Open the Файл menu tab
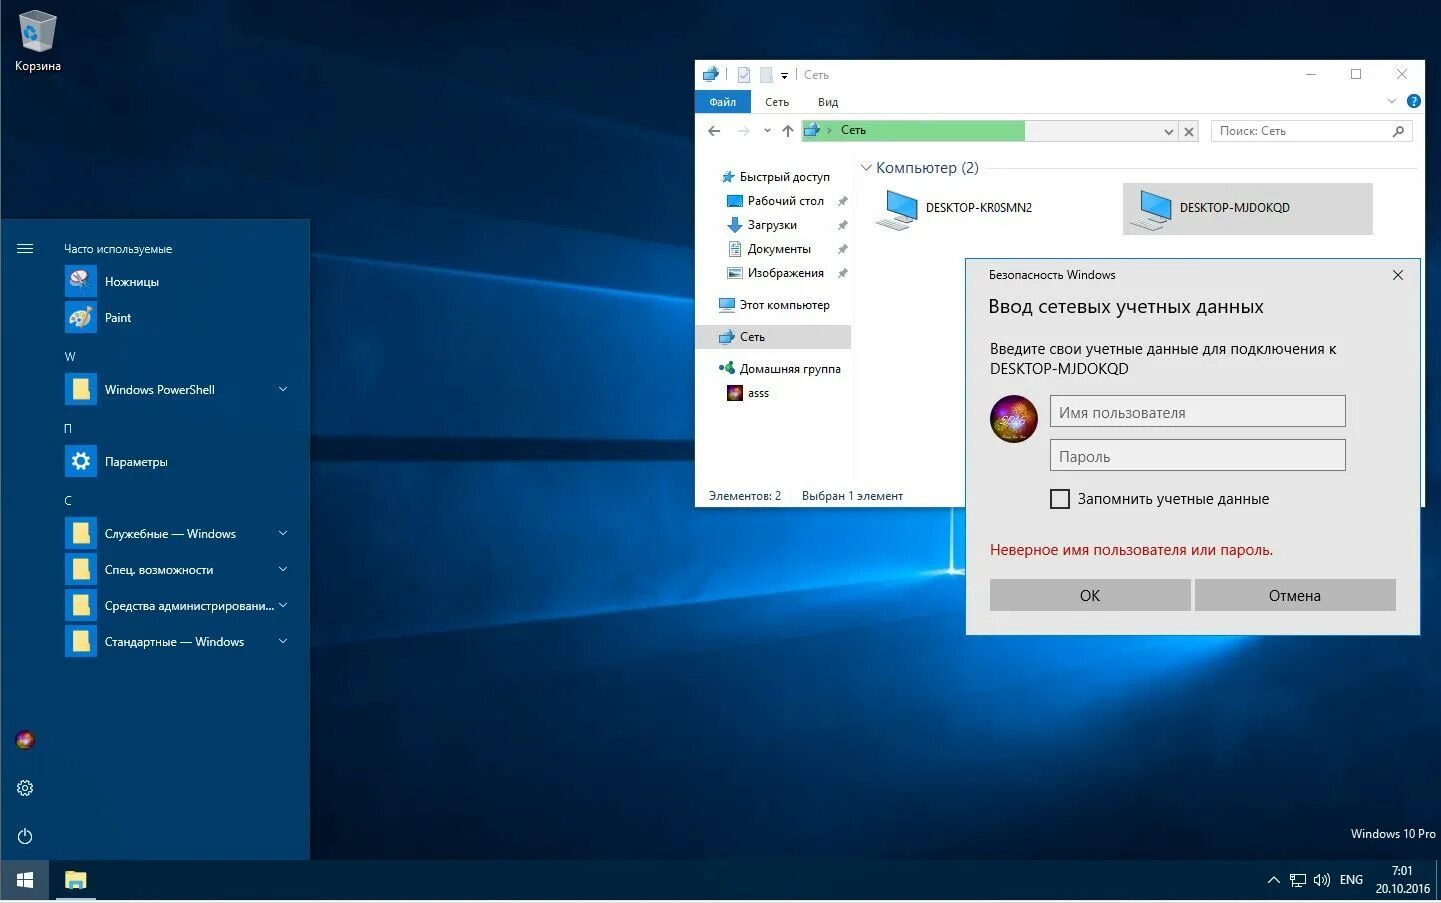The height and width of the screenshot is (903, 1441). tap(722, 102)
